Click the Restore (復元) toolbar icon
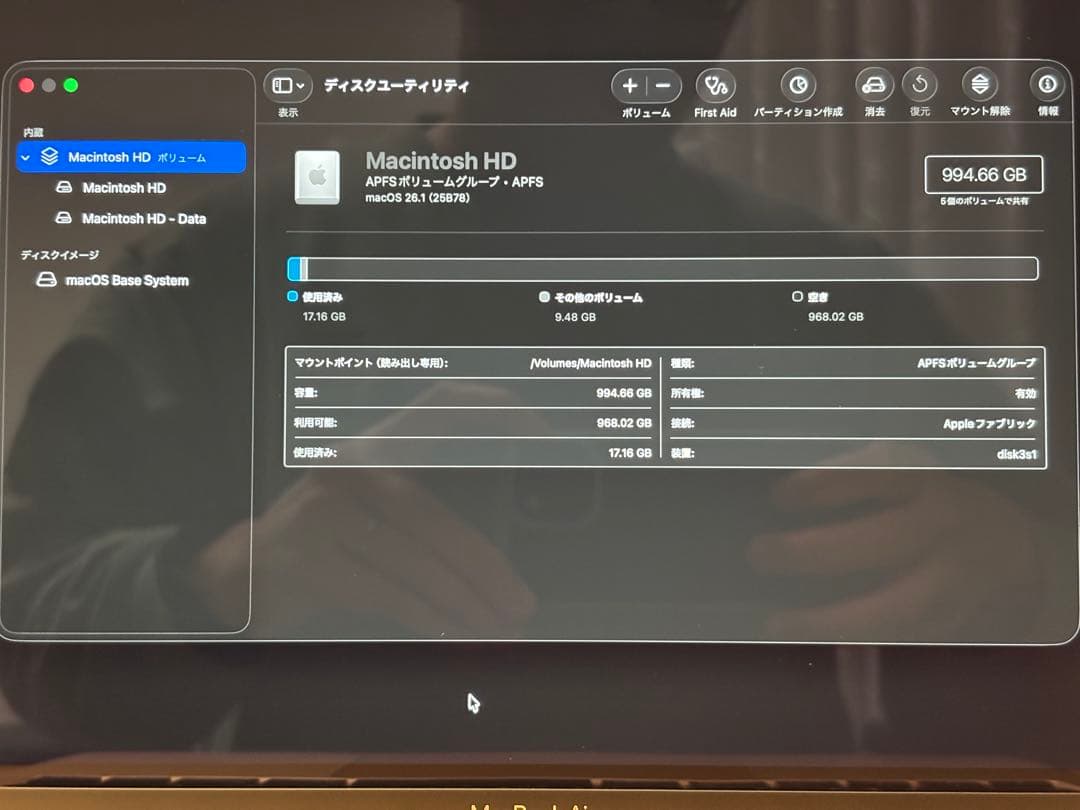Viewport: 1080px width, 810px height. click(919, 86)
